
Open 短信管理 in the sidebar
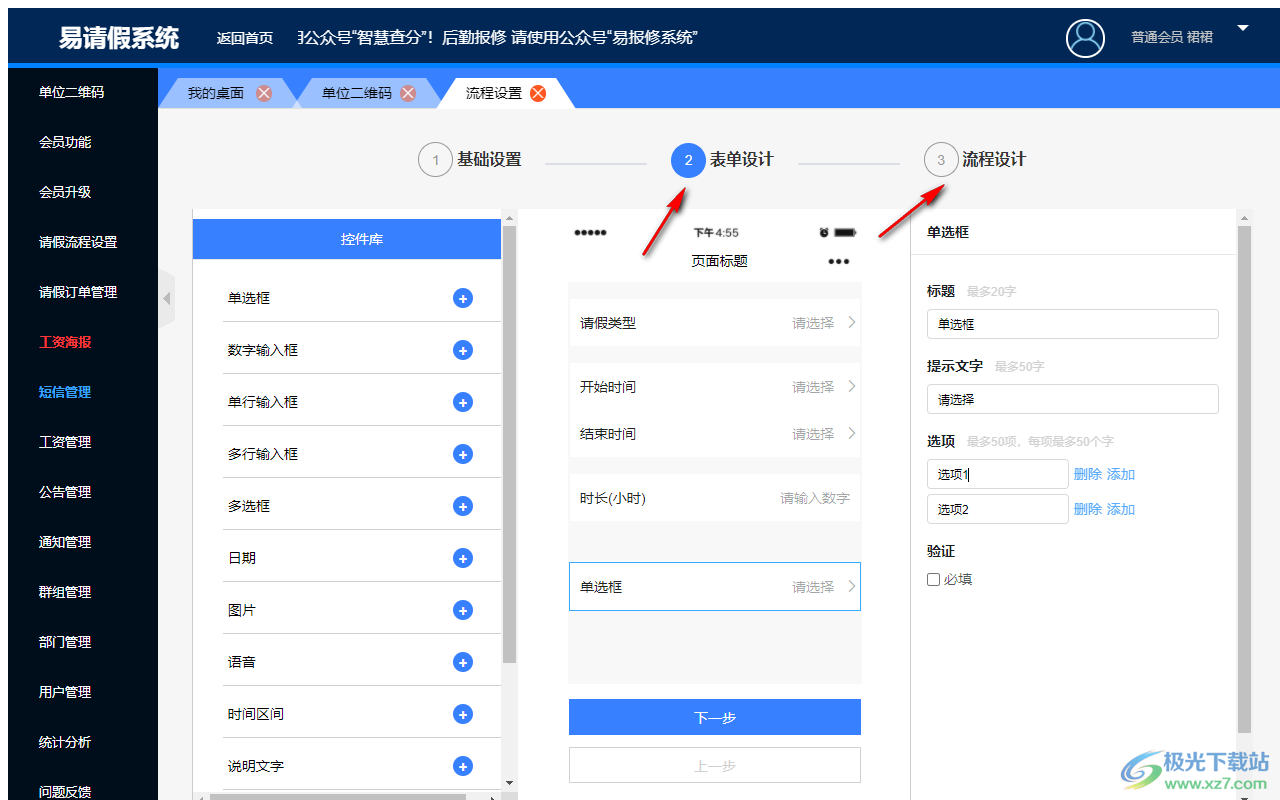[x=65, y=392]
